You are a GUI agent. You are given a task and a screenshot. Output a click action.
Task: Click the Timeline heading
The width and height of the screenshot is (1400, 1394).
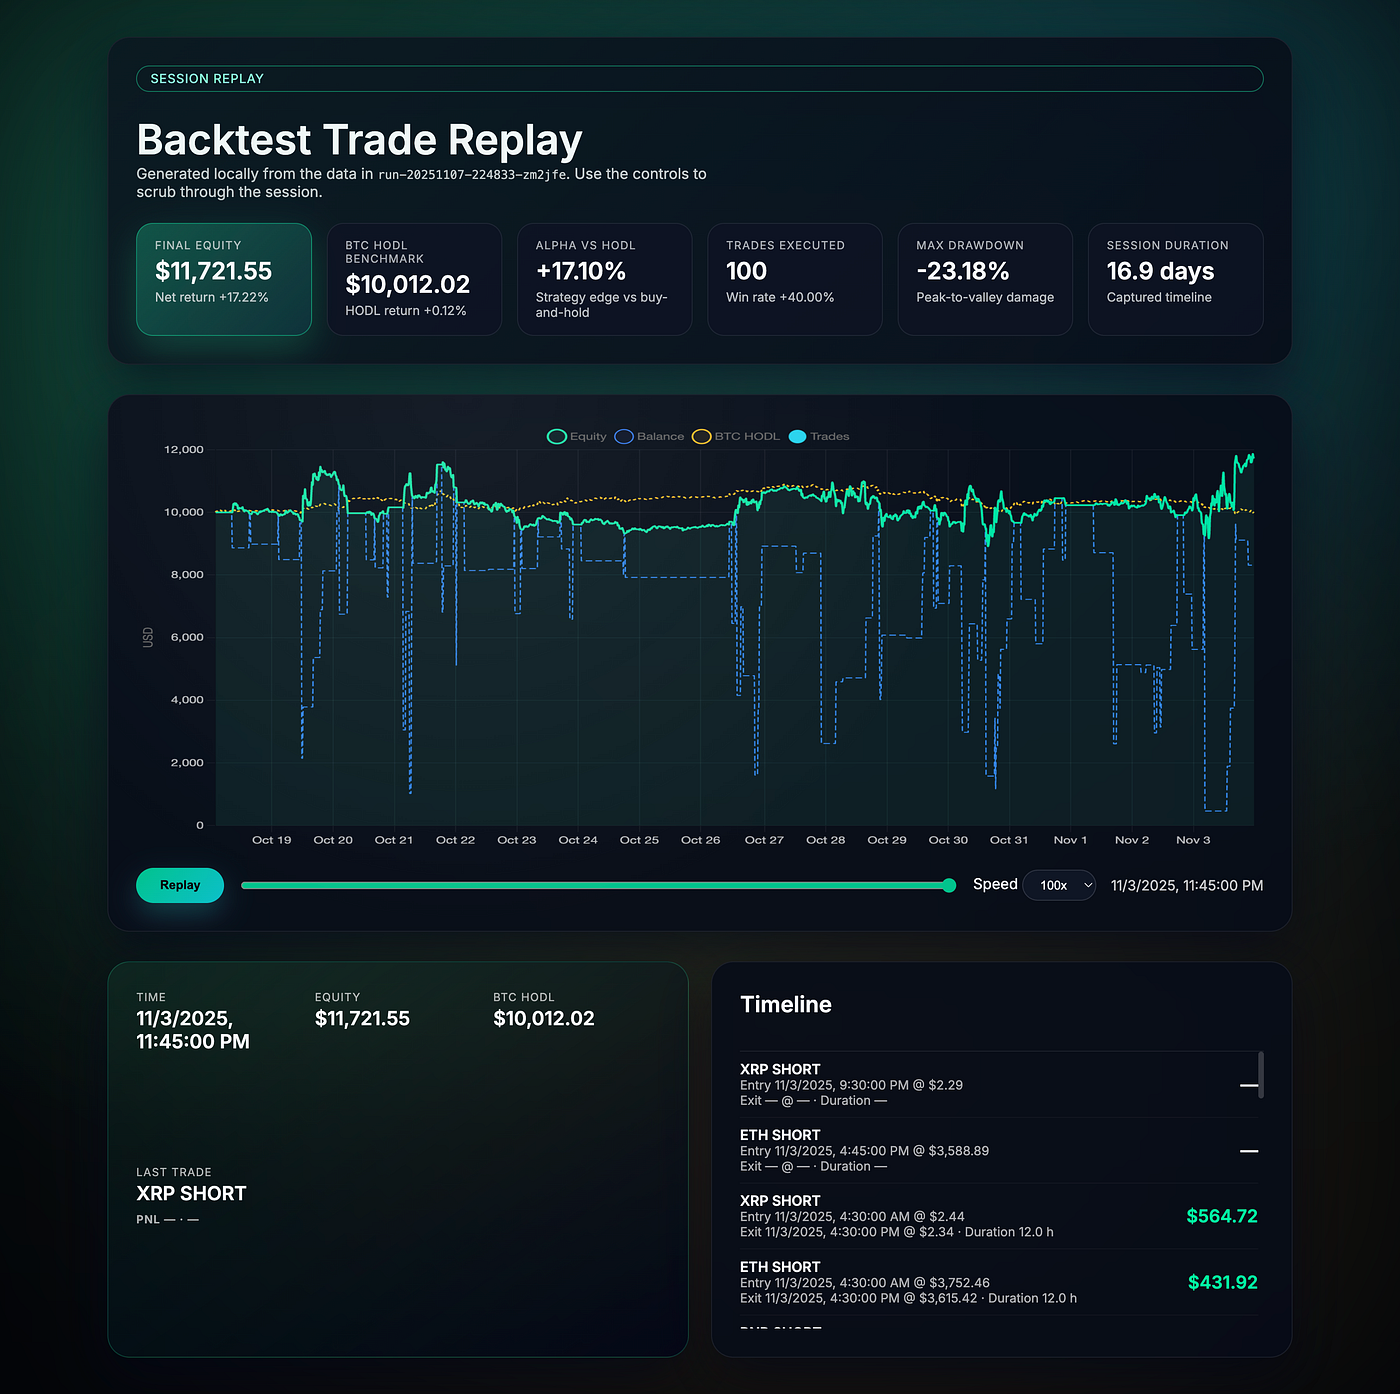click(786, 1004)
